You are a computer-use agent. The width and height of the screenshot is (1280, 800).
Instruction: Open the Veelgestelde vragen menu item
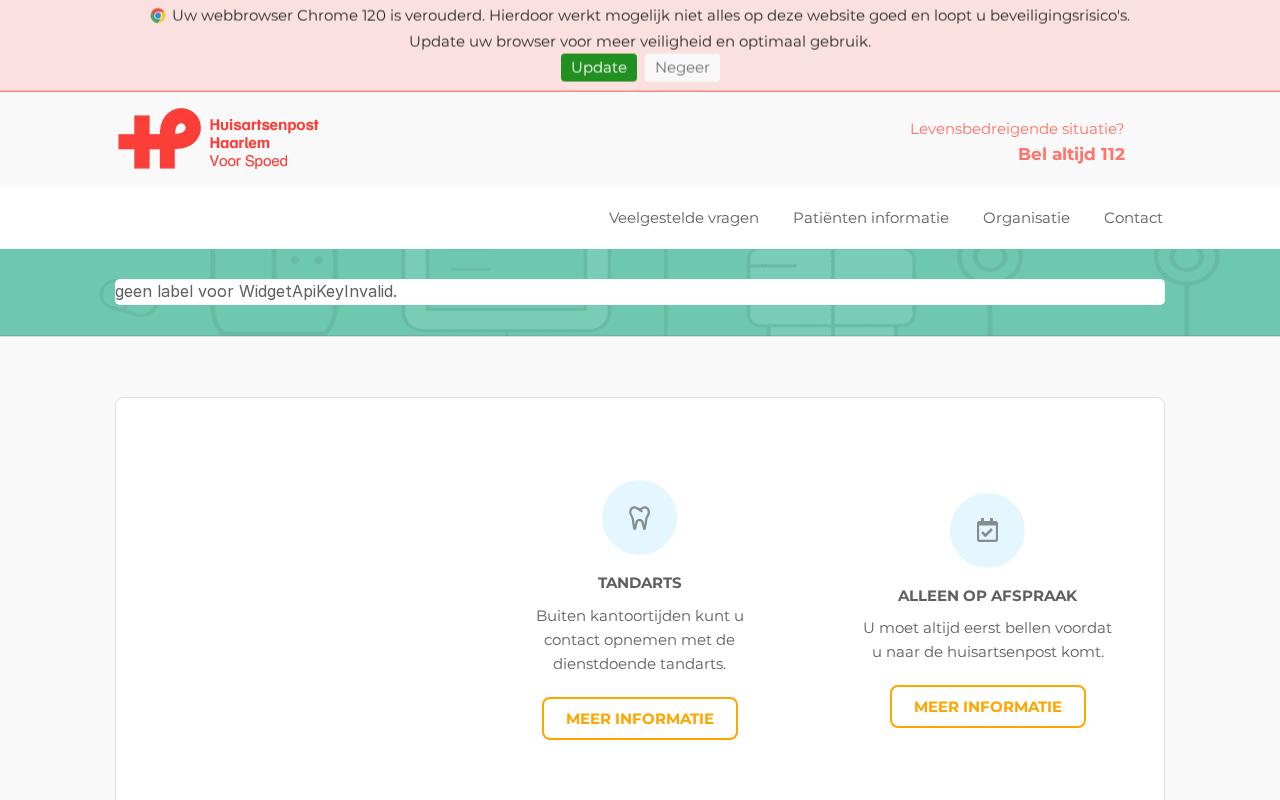click(x=684, y=218)
